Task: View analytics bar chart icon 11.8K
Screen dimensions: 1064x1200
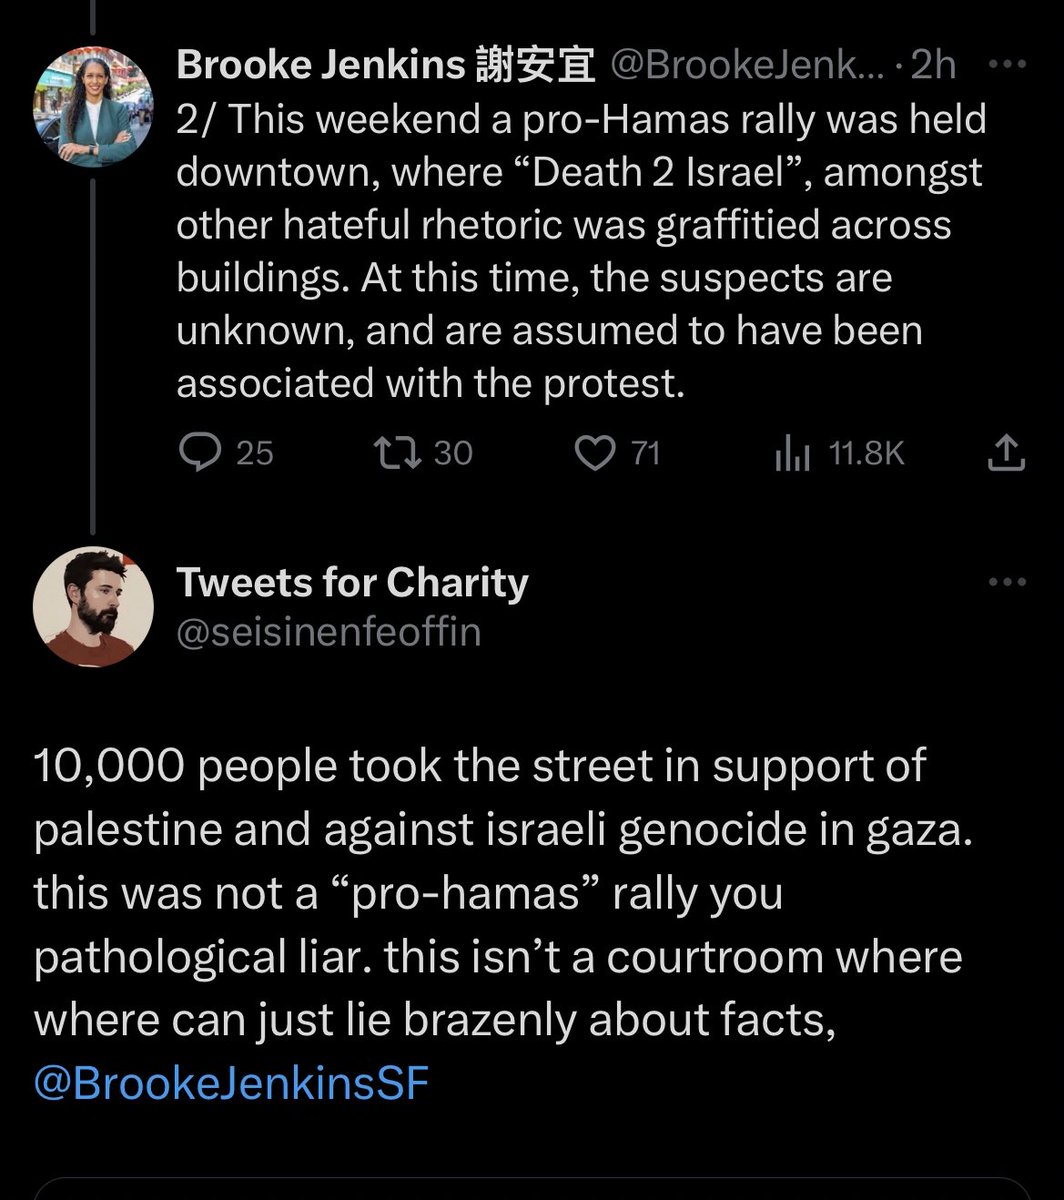Action: [x=792, y=454]
